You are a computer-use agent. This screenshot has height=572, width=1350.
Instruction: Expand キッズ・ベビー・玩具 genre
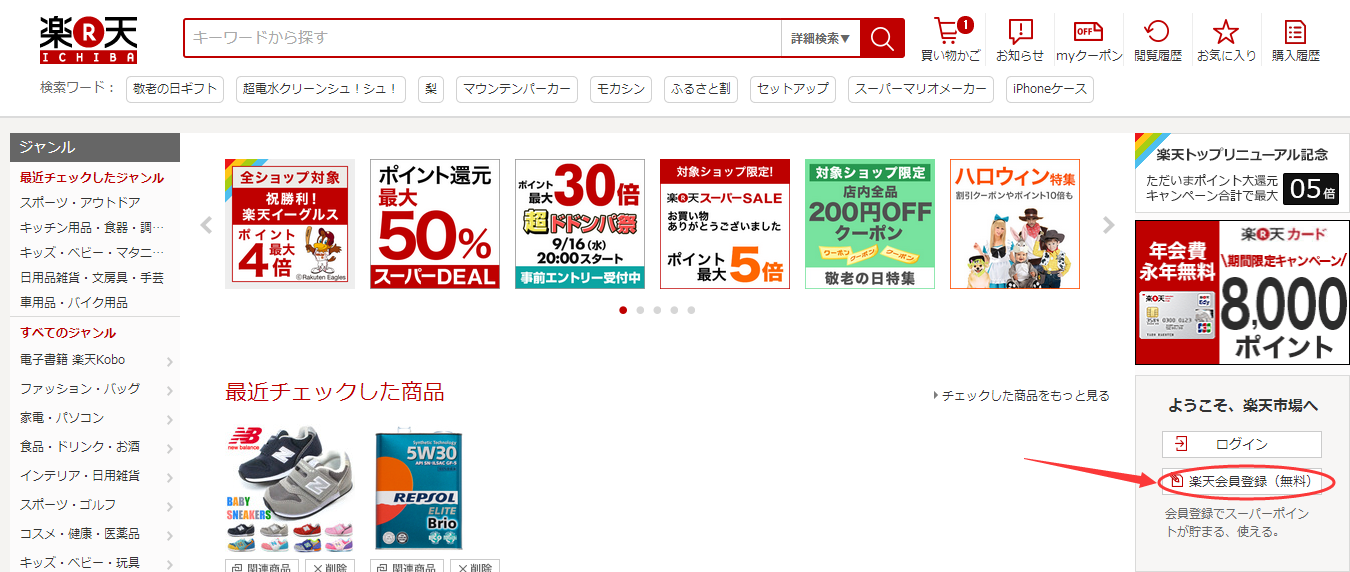[95, 562]
